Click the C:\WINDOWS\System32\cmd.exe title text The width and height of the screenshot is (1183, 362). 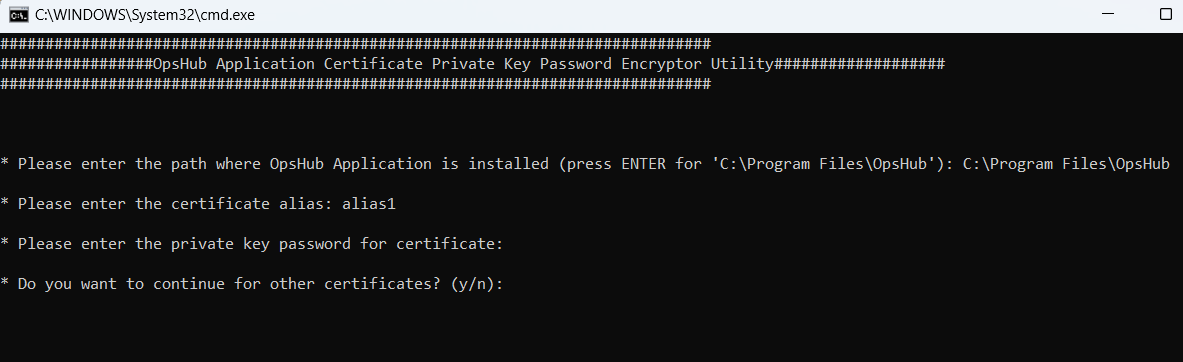click(145, 14)
